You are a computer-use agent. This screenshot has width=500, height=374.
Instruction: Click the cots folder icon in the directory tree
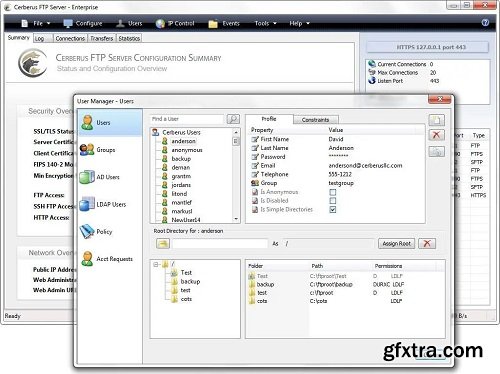[174, 299]
